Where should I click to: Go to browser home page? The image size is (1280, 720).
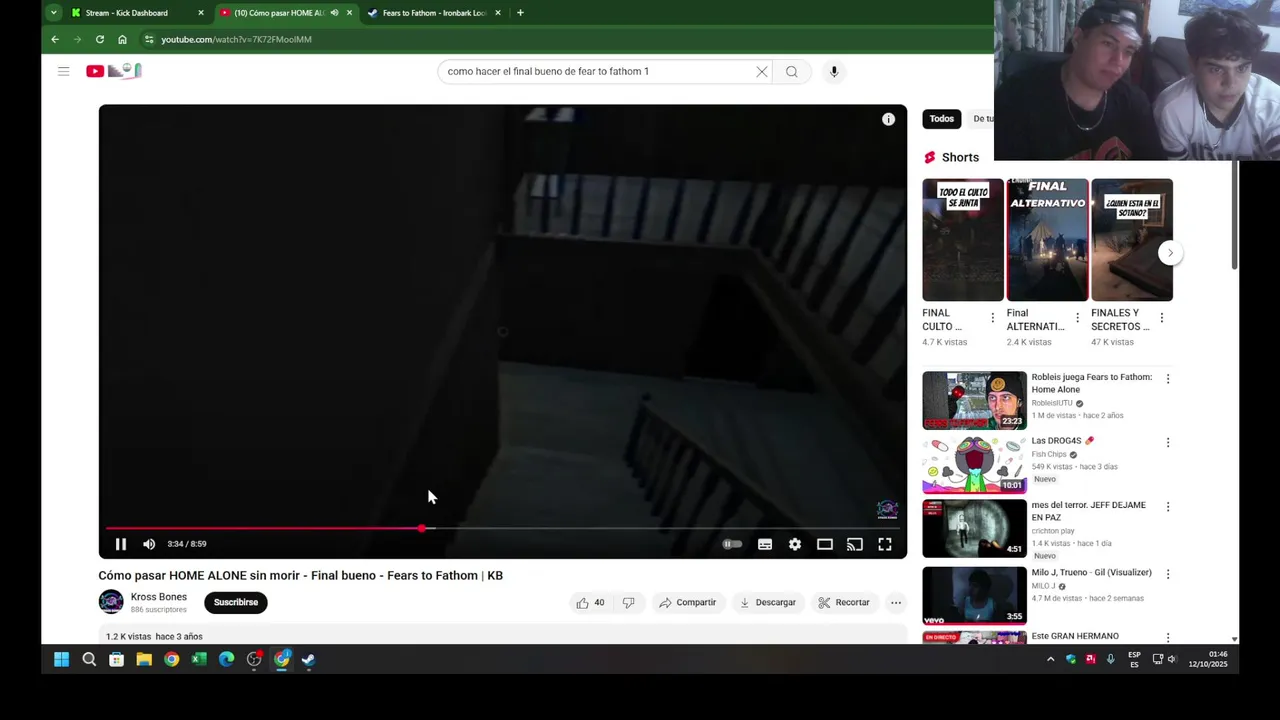[122, 39]
